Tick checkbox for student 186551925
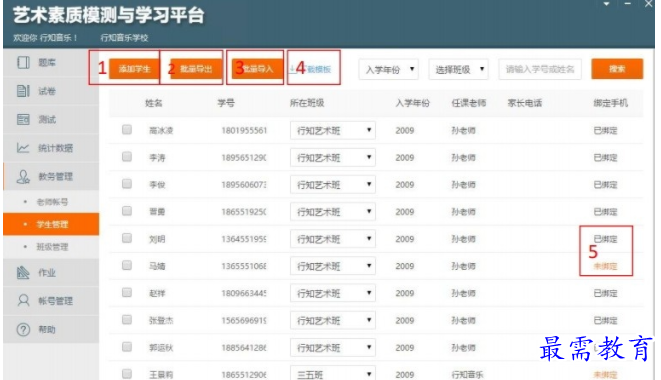This screenshot has height=380, width=661. point(127,211)
